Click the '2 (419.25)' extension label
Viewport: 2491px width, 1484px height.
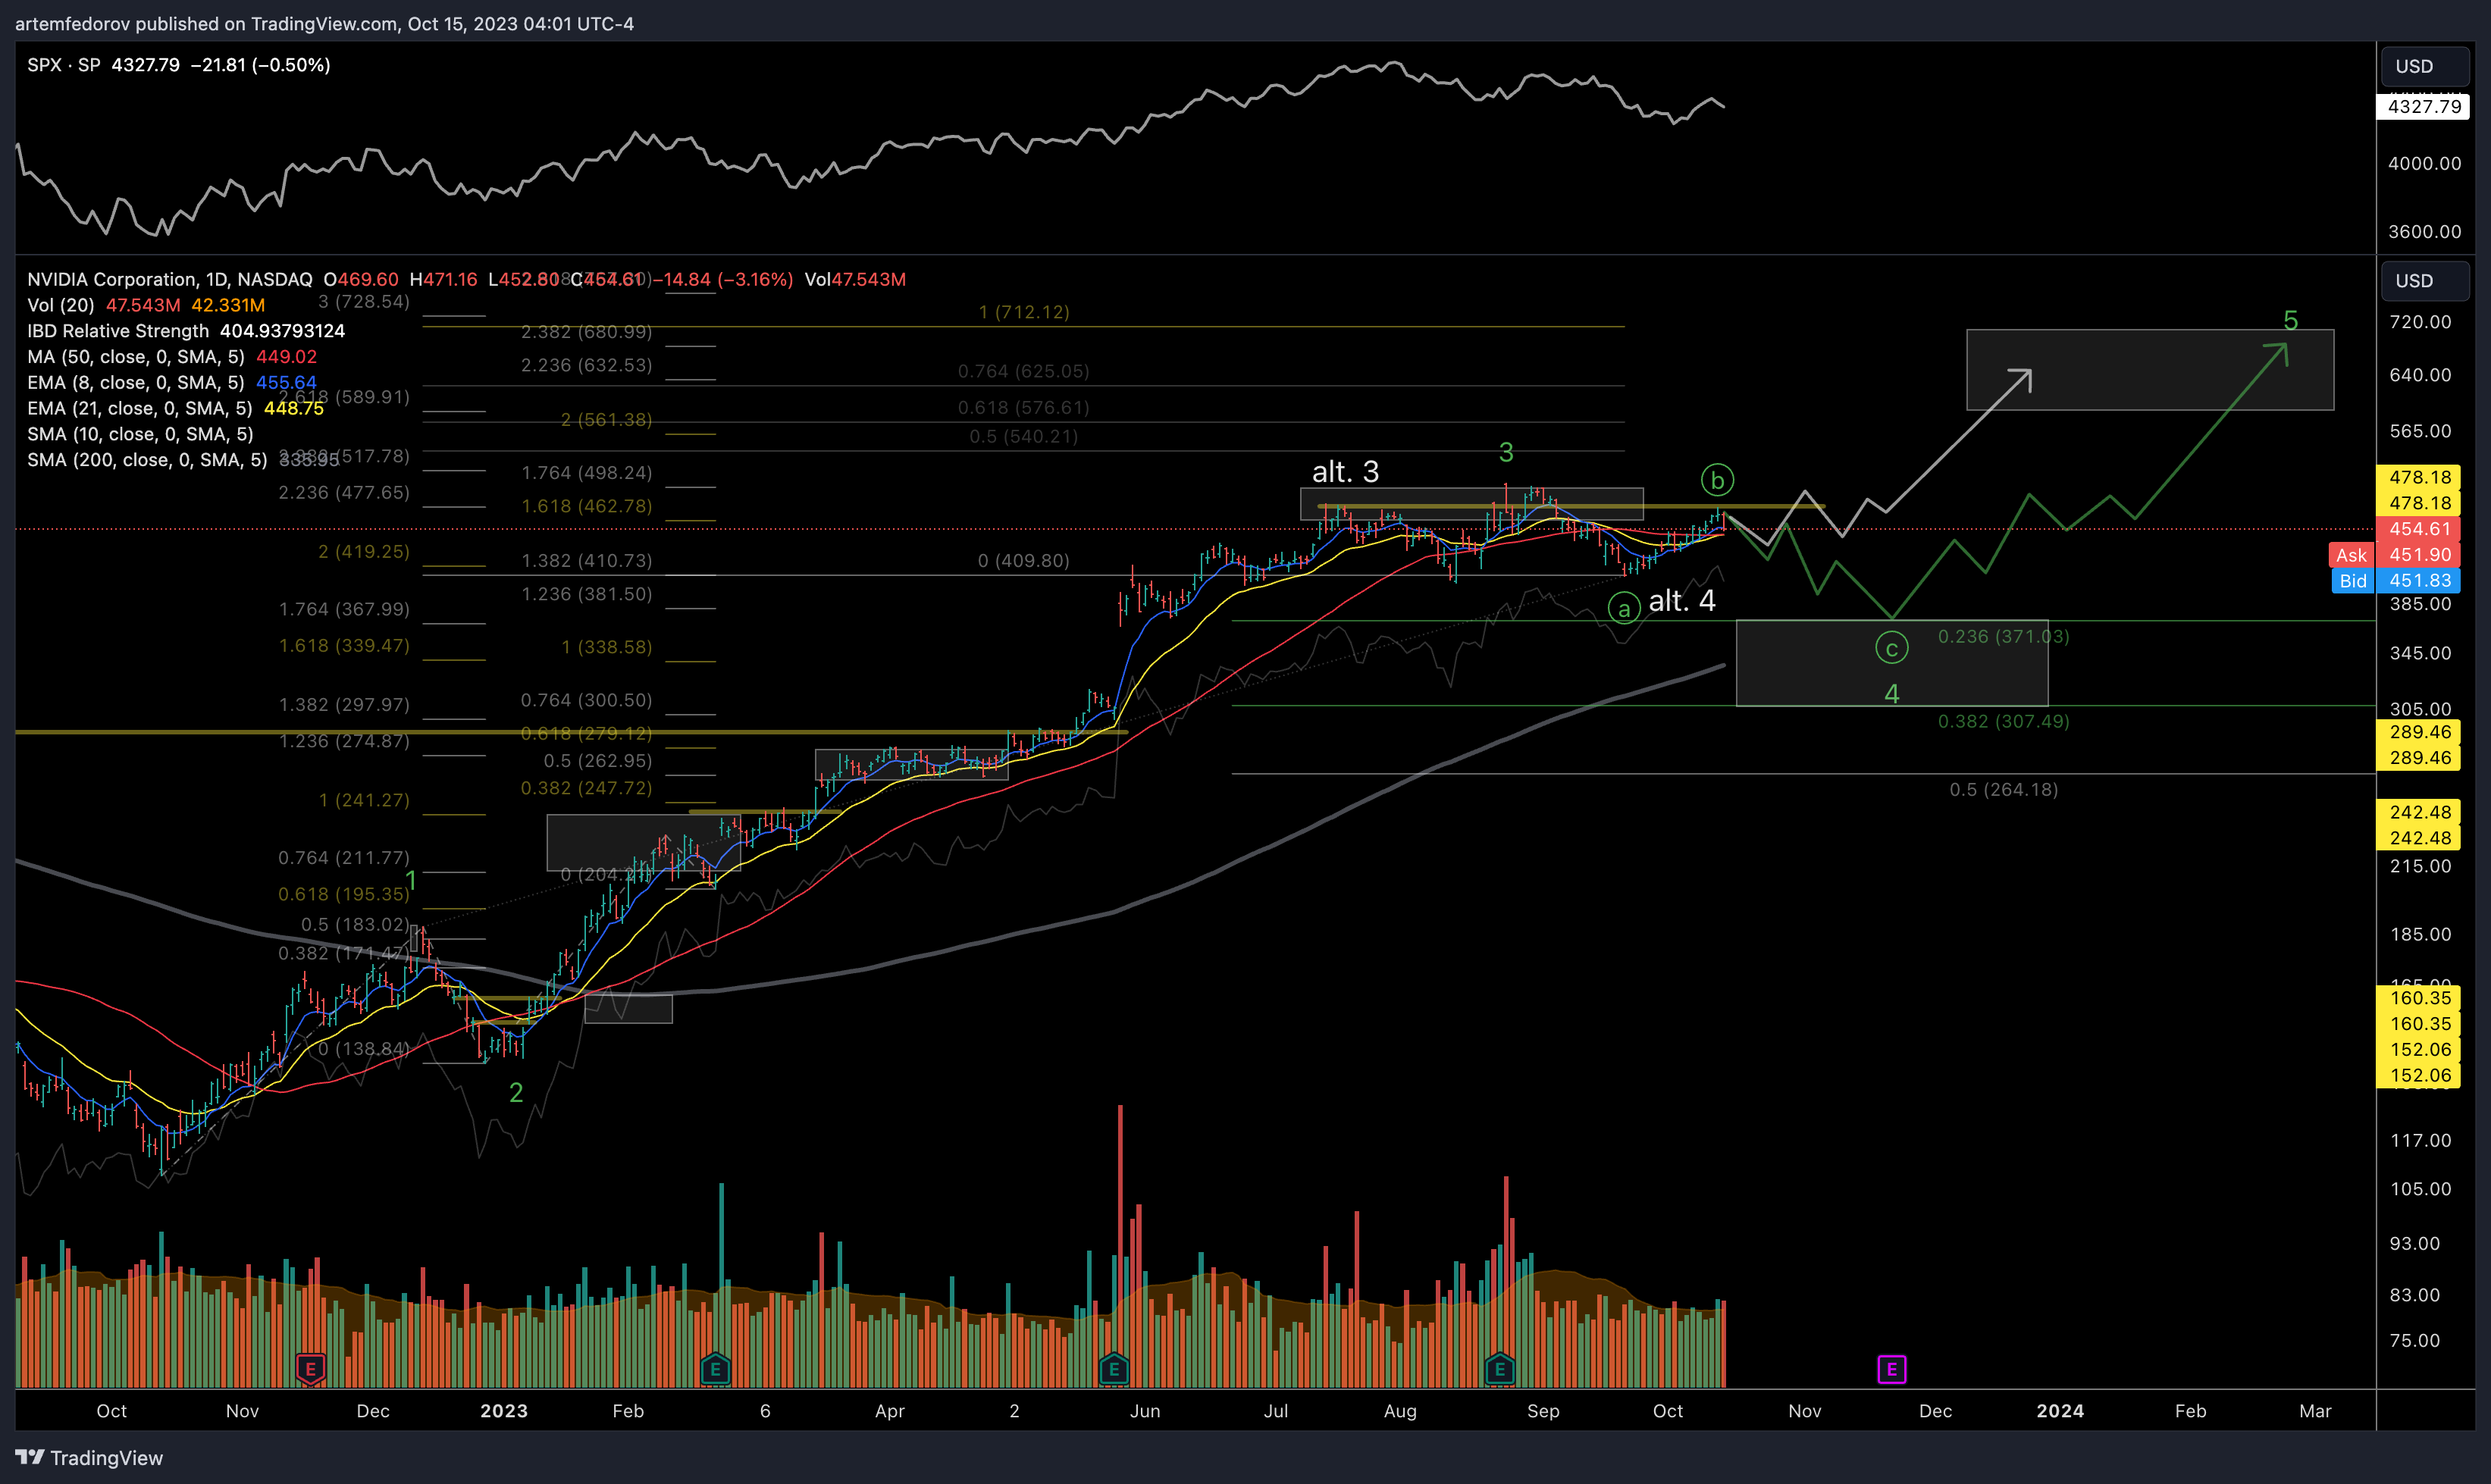coord(364,551)
